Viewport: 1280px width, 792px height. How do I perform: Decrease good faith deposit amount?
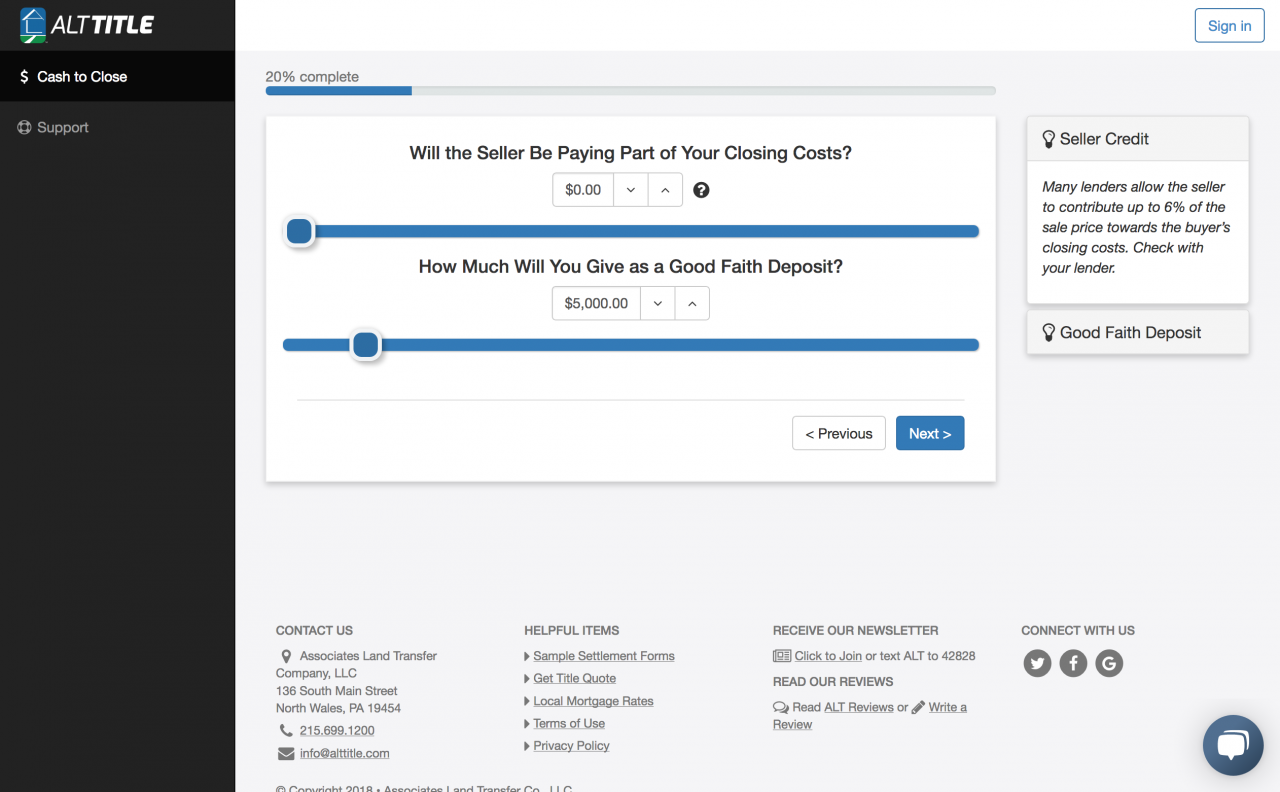tap(658, 303)
